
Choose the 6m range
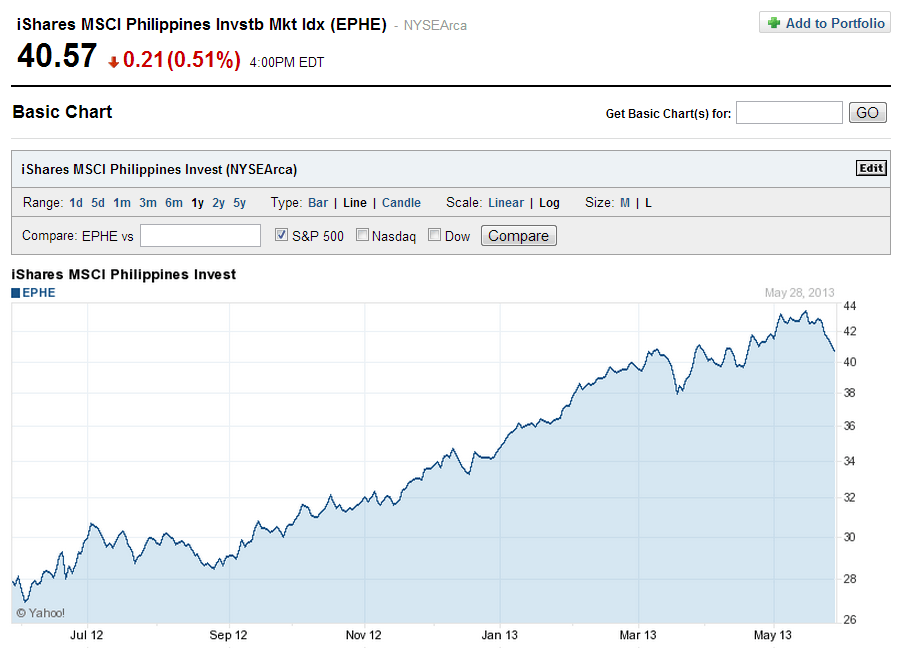coord(174,203)
